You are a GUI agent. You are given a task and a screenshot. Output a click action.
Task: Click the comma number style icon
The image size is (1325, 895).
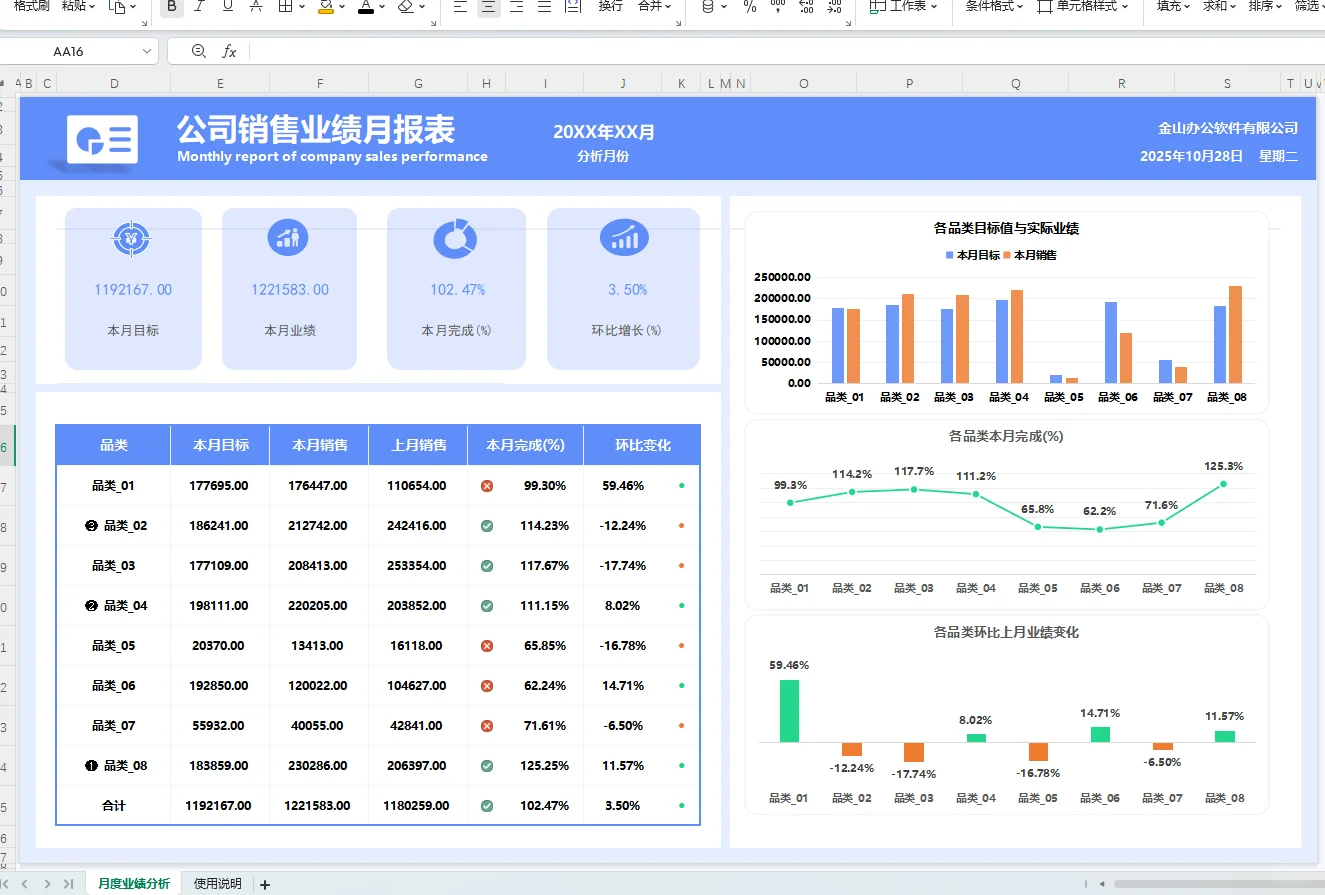(777, 9)
